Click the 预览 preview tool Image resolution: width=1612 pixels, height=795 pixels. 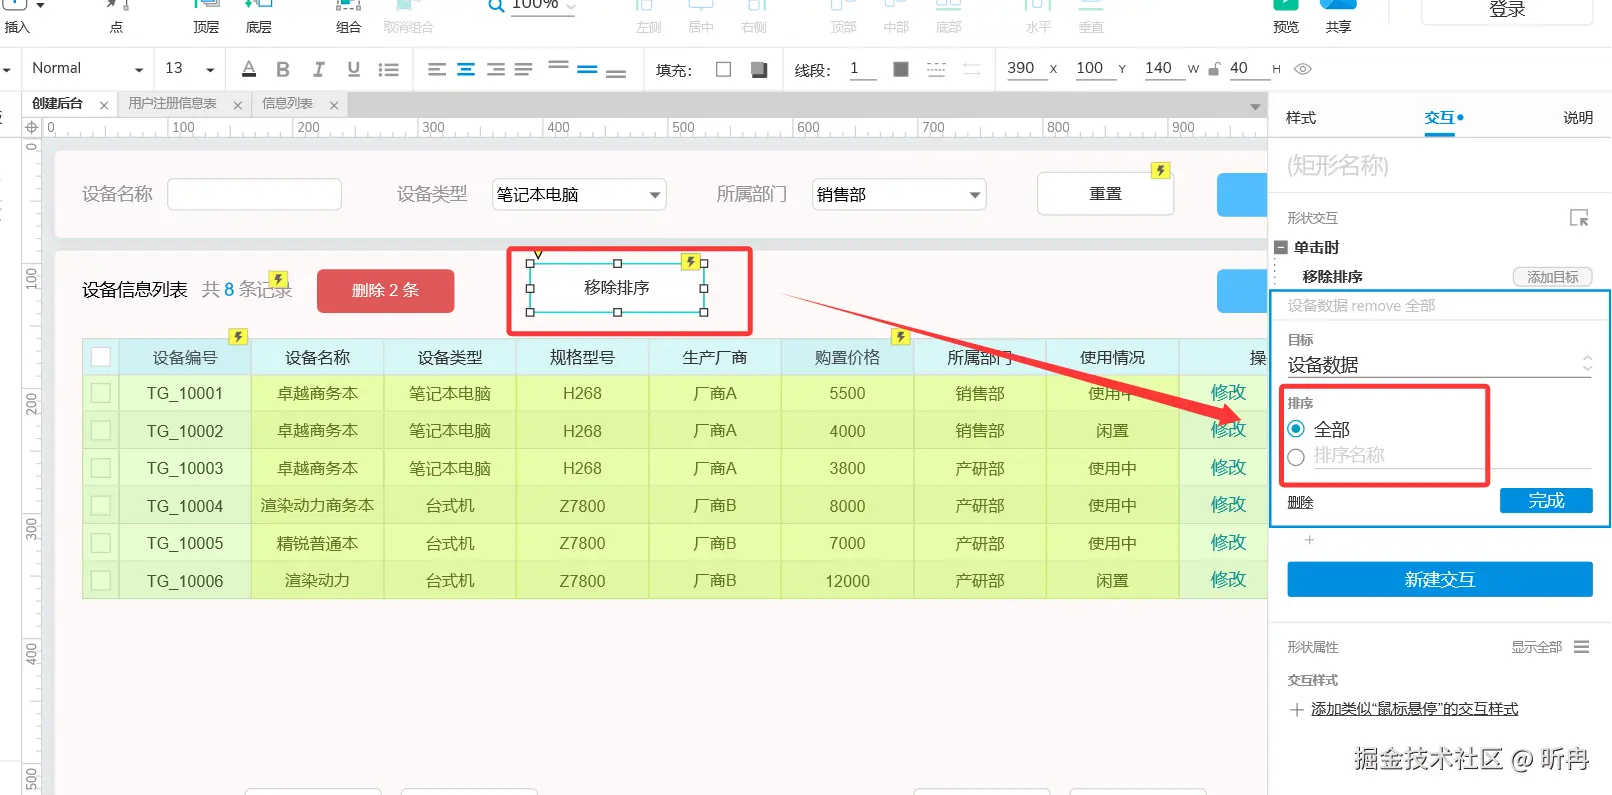point(1286,17)
